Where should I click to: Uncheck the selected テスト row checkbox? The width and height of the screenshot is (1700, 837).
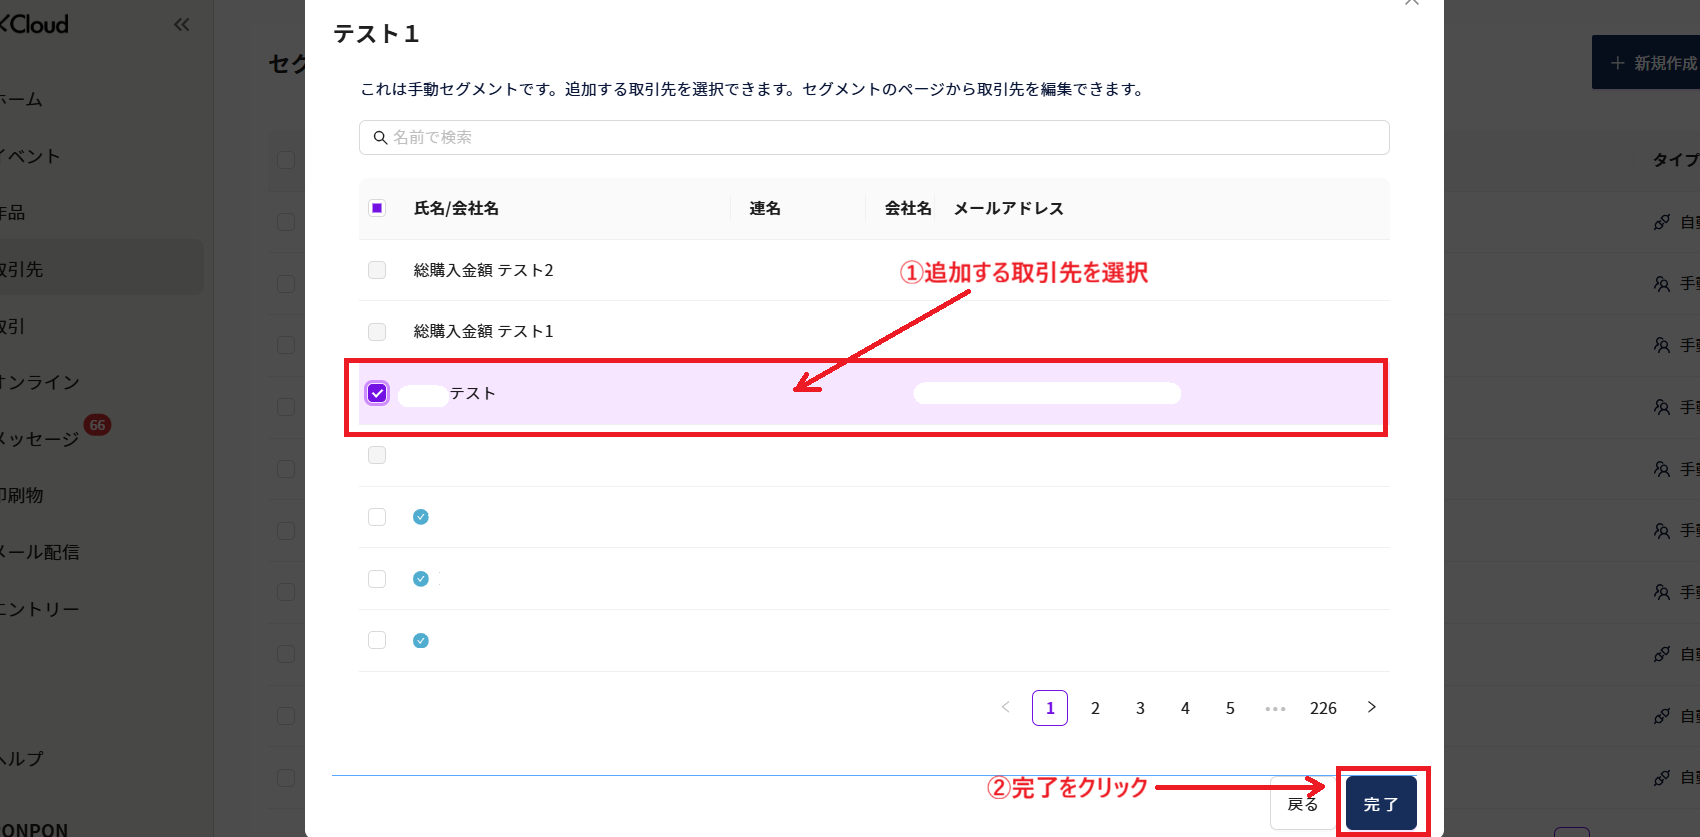coord(377,393)
